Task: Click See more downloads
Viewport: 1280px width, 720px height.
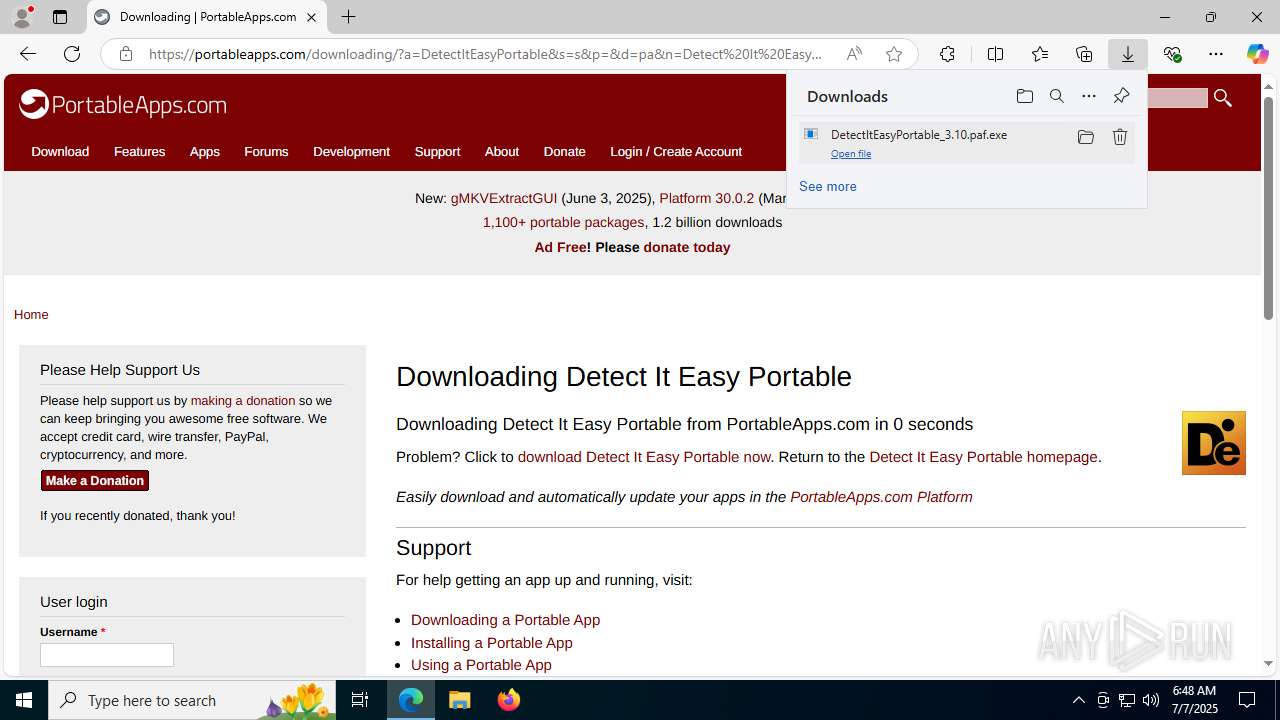Action: click(x=828, y=187)
